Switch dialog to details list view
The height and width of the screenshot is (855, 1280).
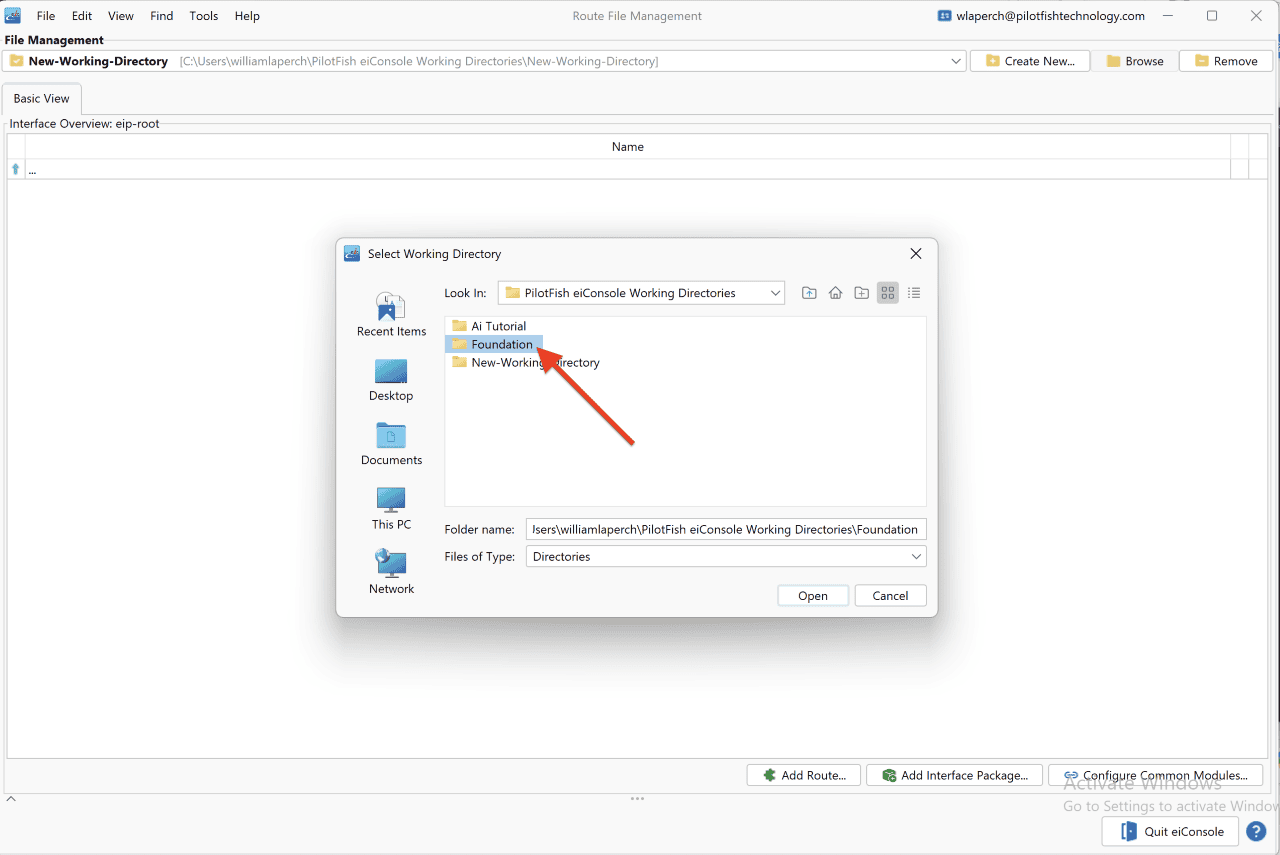pos(913,293)
